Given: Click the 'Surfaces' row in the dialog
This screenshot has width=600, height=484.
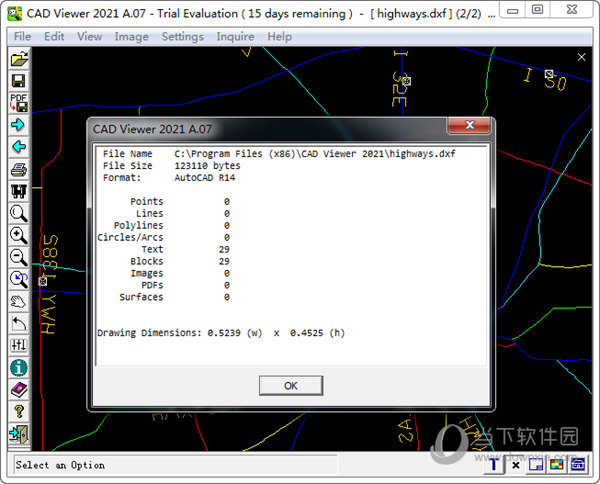Looking at the screenshot, I should tap(174, 297).
